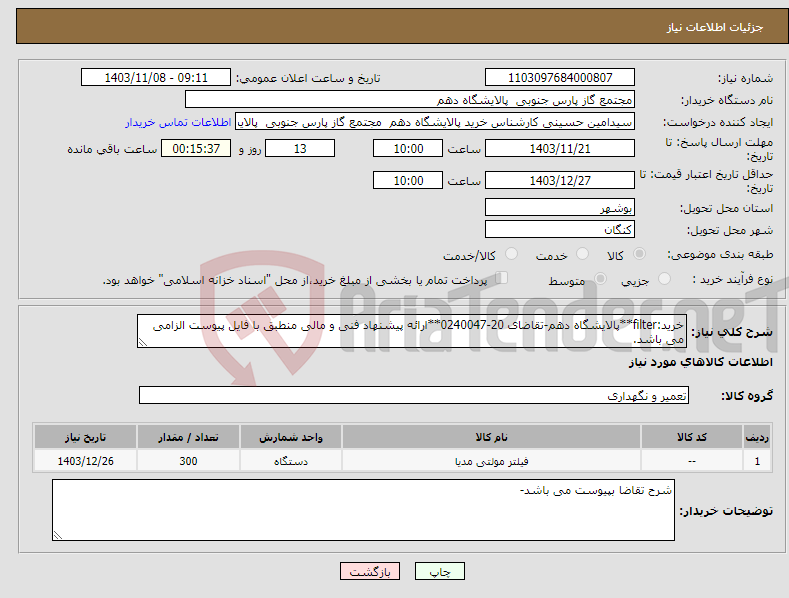789x598 pixels.
Task: Click the تعداد / مقدار column header
Action: (x=188, y=437)
